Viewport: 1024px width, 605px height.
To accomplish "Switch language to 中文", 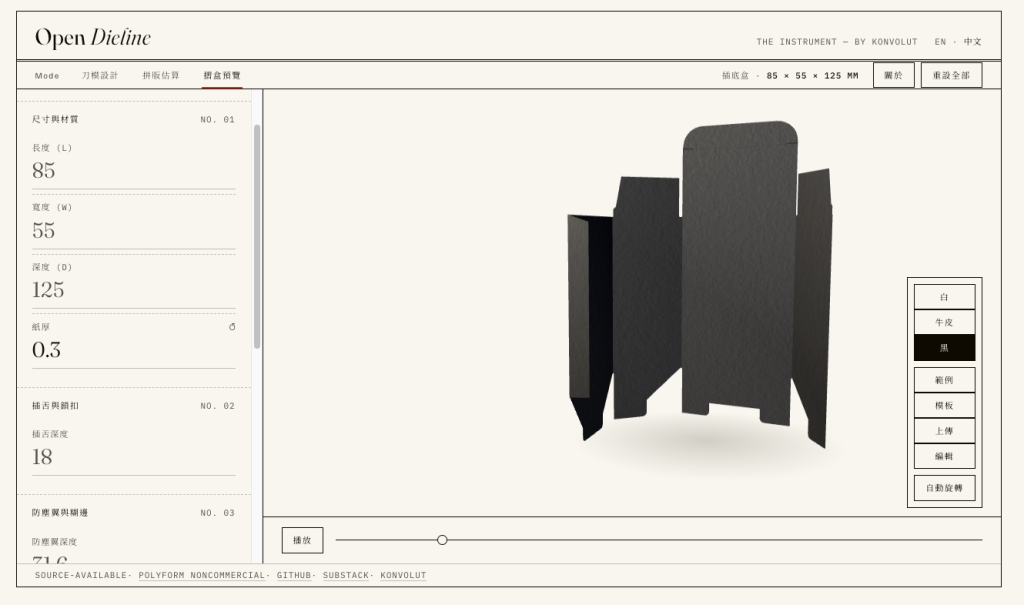I will (x=972, y=42).
